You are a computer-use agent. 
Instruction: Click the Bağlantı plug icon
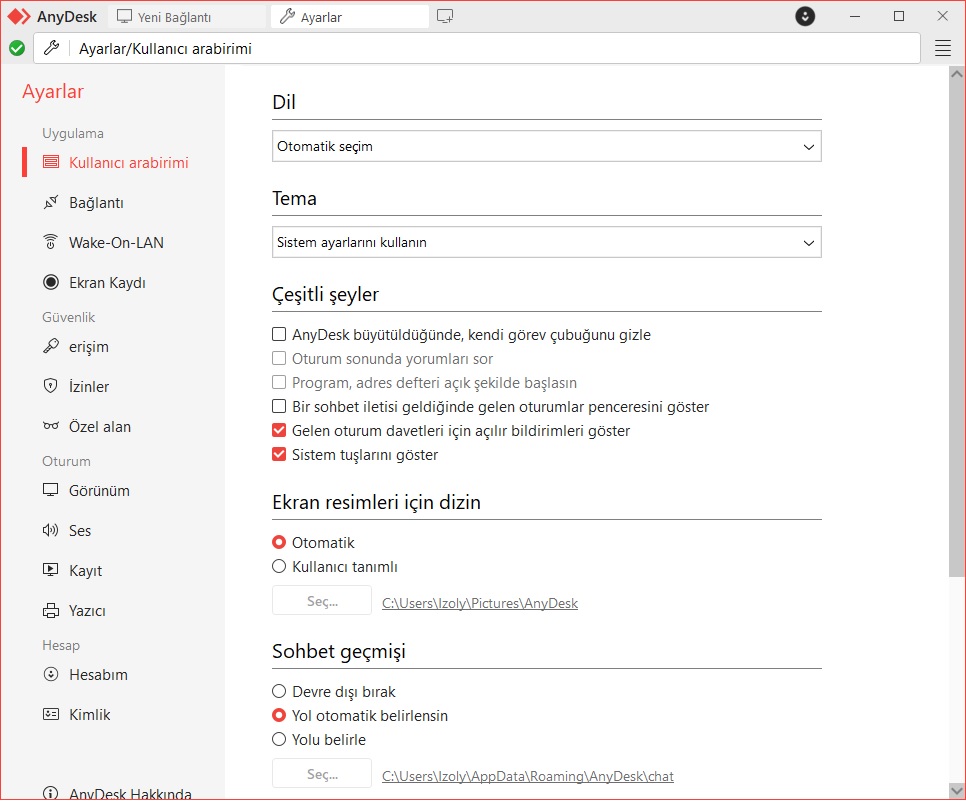(51, 202)
